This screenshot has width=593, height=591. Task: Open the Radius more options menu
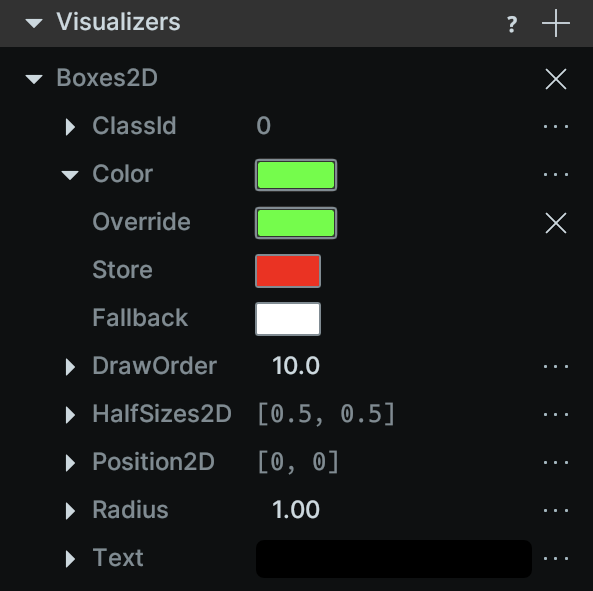(556, 510)
